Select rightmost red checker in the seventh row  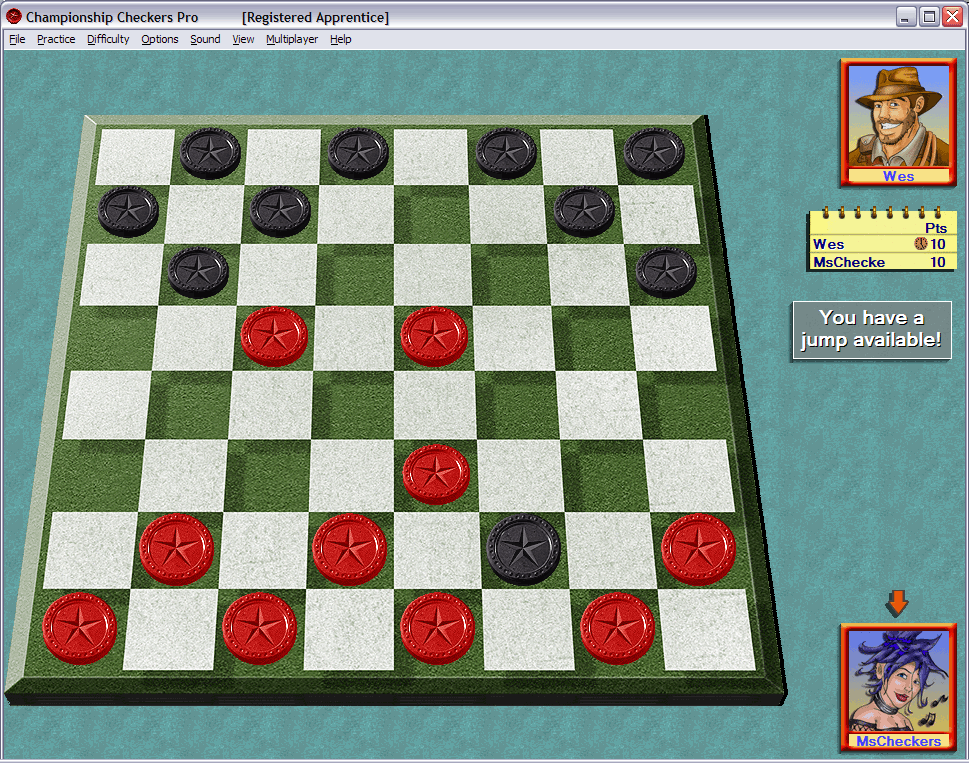tap(699, 549)
